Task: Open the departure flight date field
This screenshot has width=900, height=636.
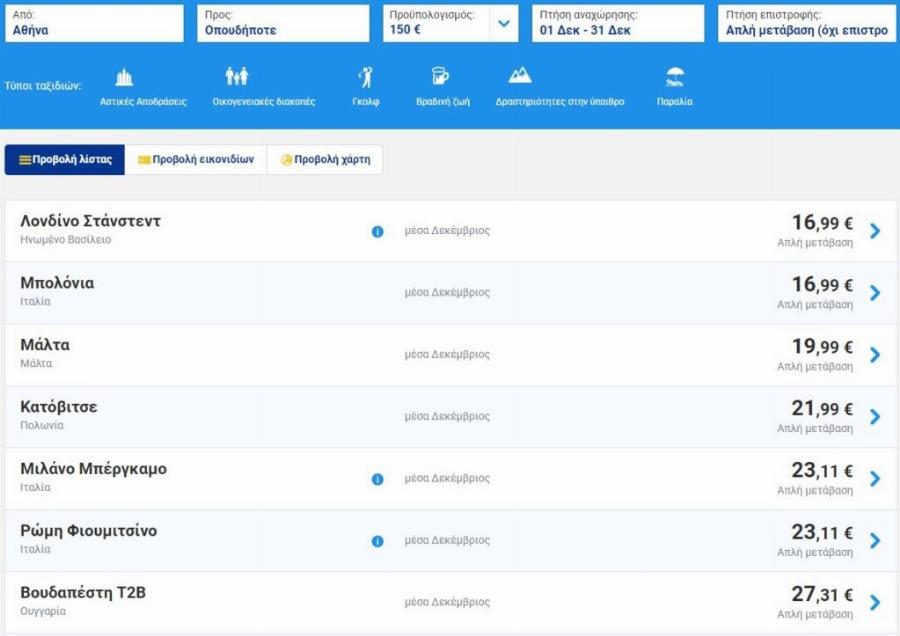Action: coord(617,24)
